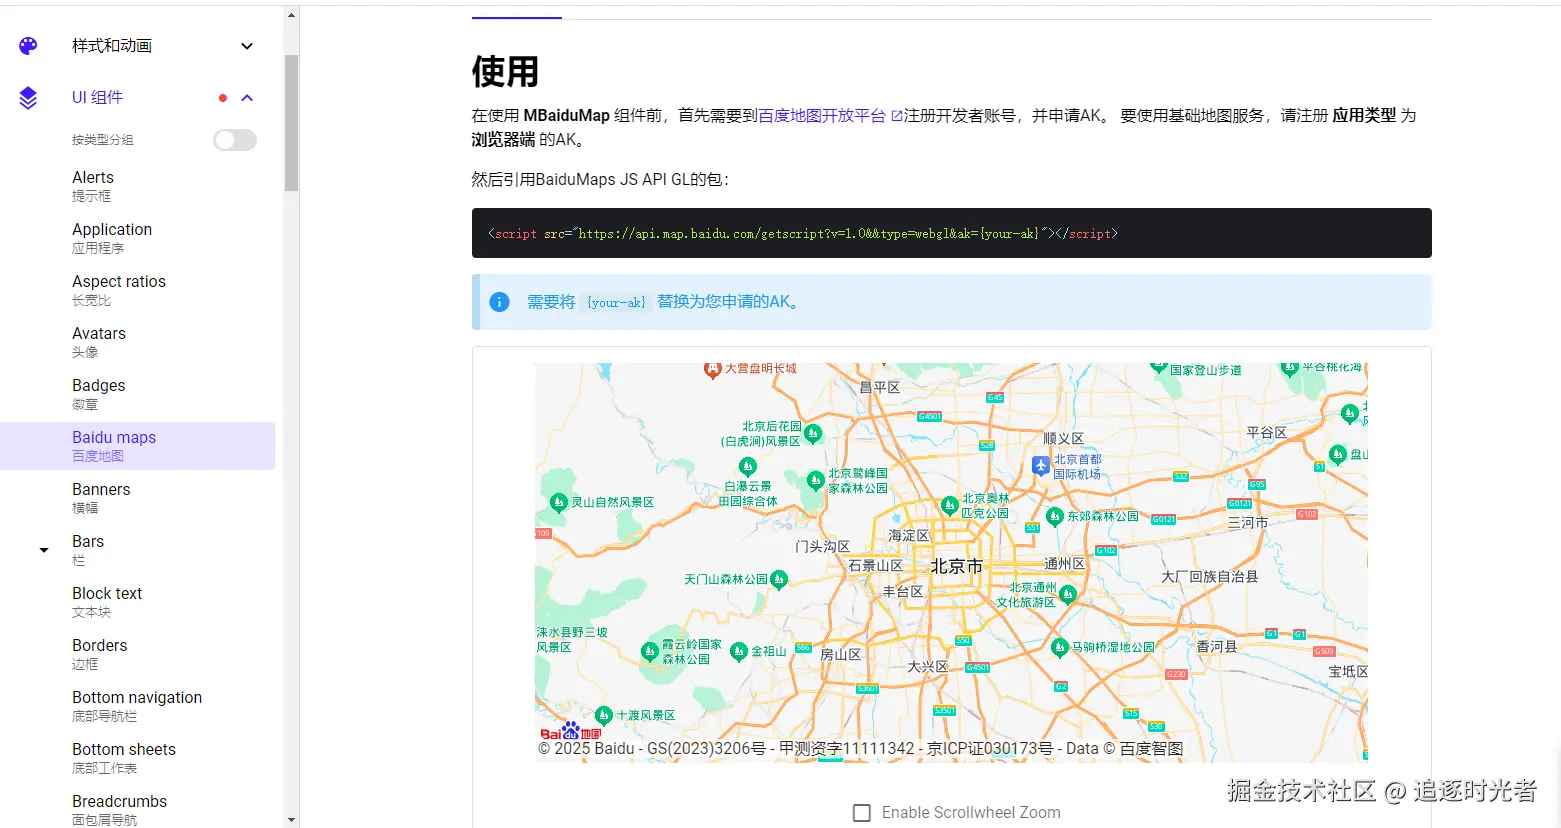
Task: Click the 大兴区 label on the map
Action: [928, 667]
